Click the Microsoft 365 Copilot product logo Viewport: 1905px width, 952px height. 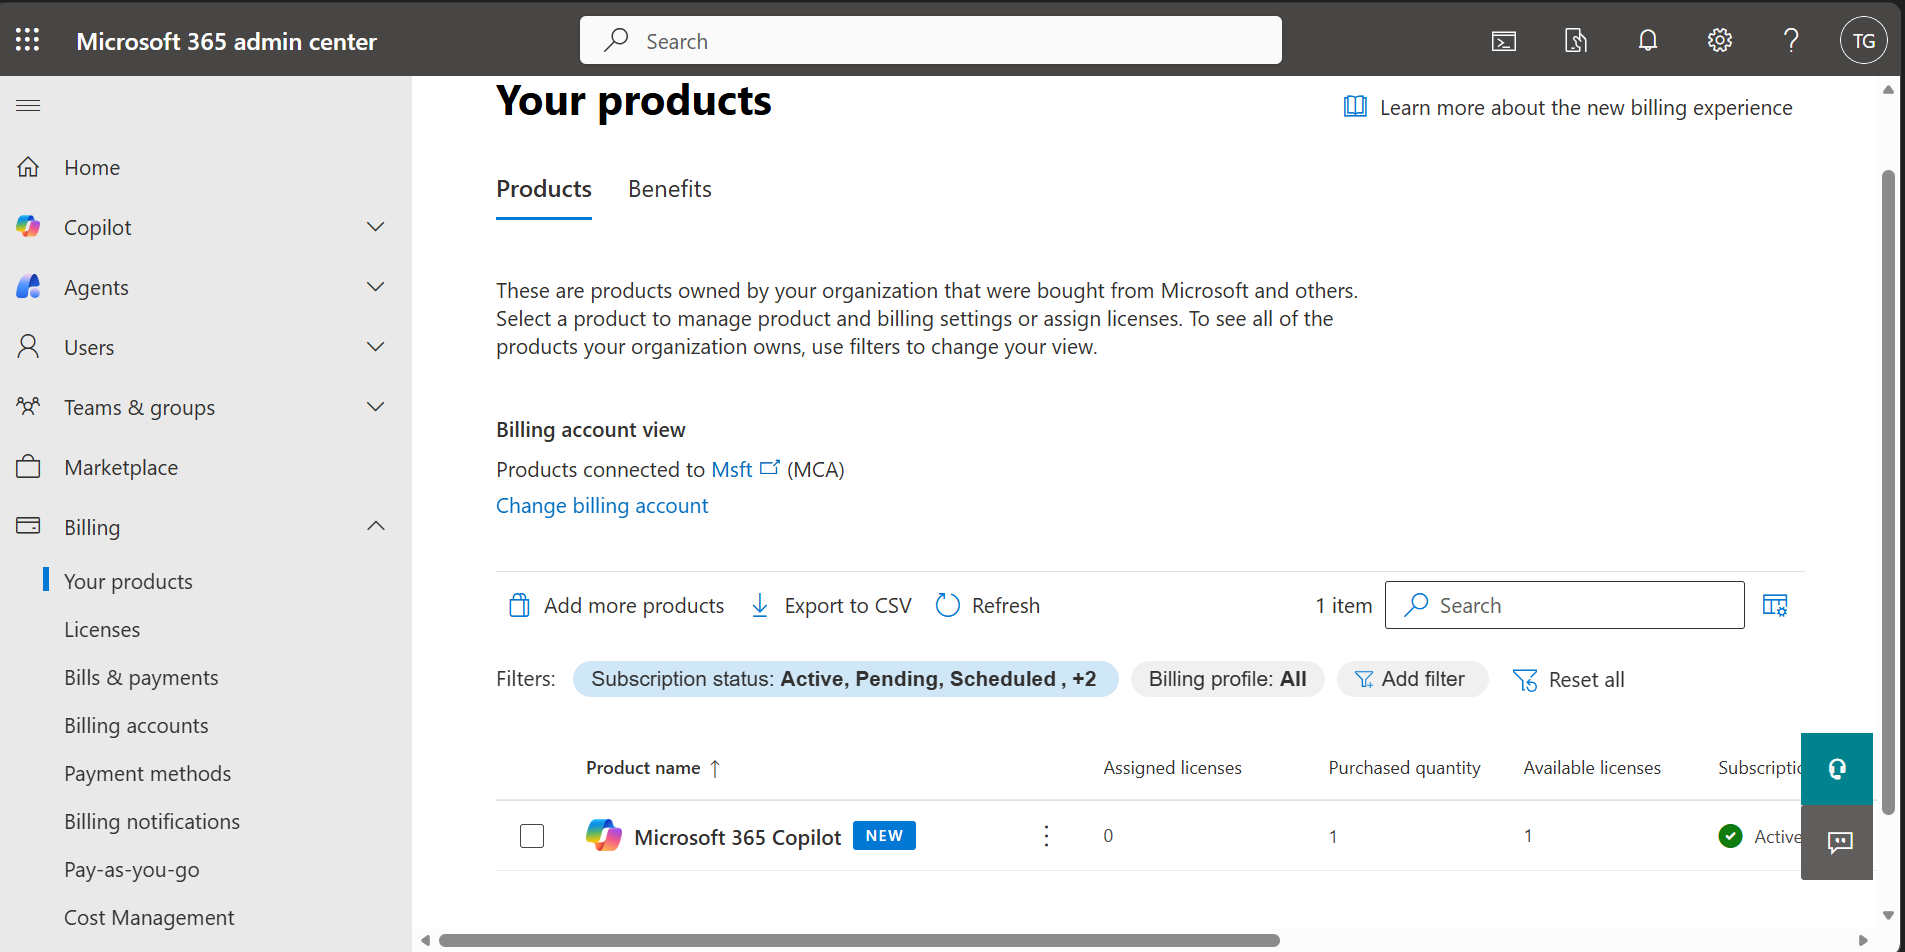603,835
